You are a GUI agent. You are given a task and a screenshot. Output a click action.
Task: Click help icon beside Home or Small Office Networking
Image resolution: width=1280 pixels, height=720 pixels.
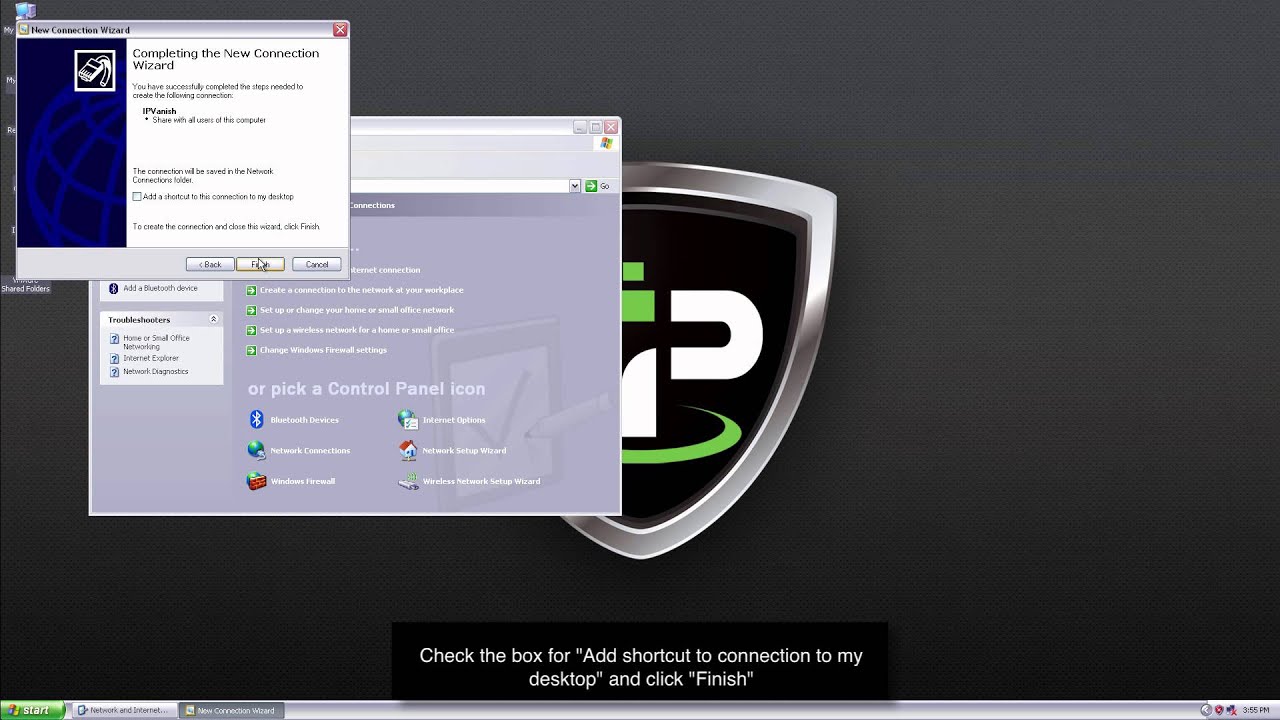(x=114, y=340)
